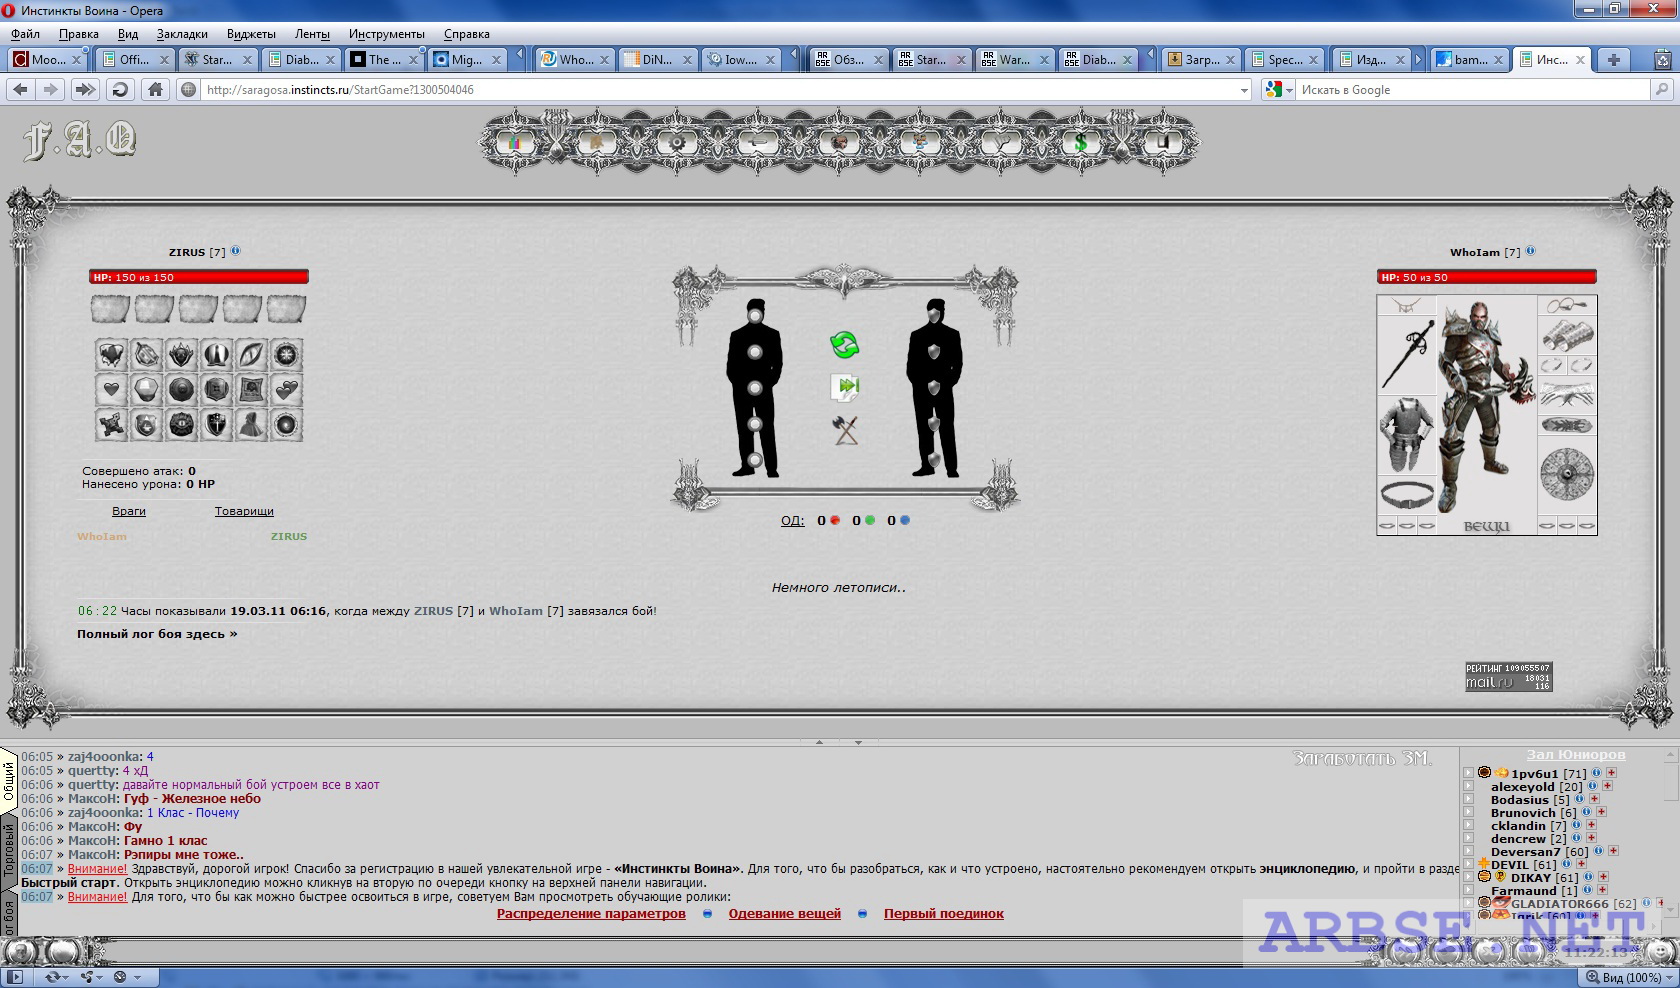Image resolution: width=1680 pixels, height=988 pixels.
Task: Open Полный лог боя здесь link
Action: 157,634
